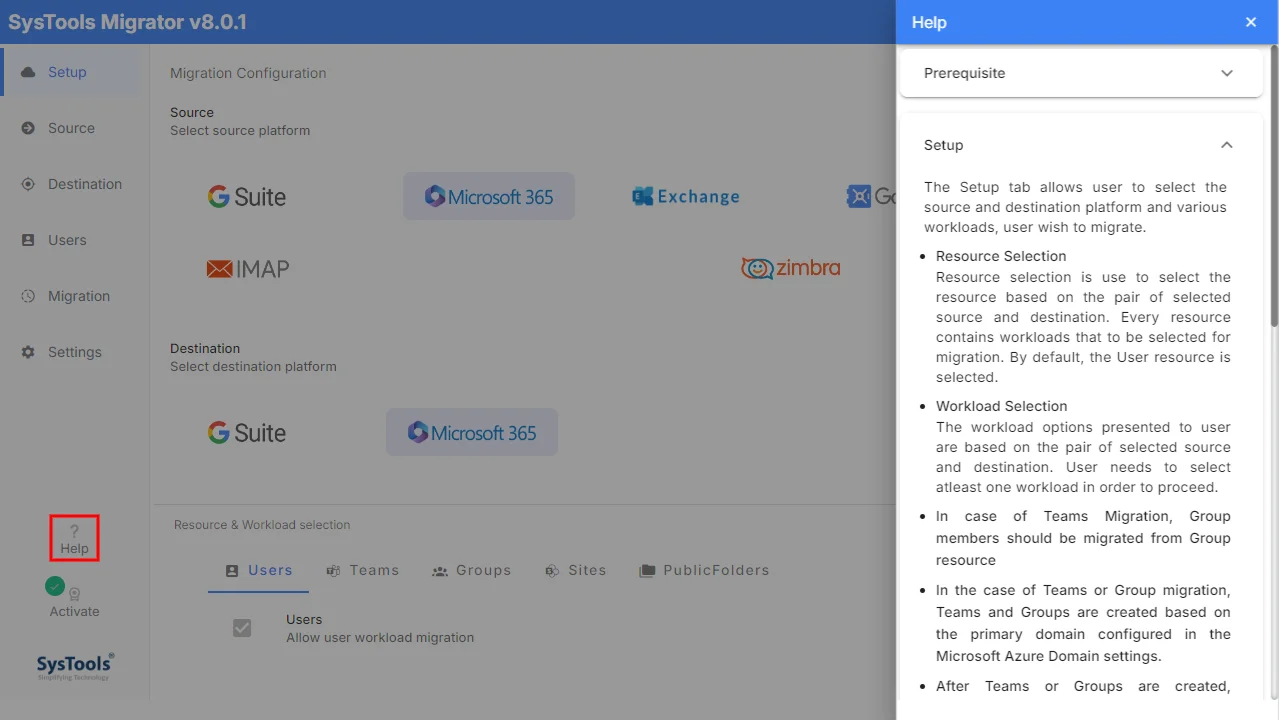Click the 'Select destination platform' text
The height and width of the screenshot is (720, 1279).
(x=253, y=367)
